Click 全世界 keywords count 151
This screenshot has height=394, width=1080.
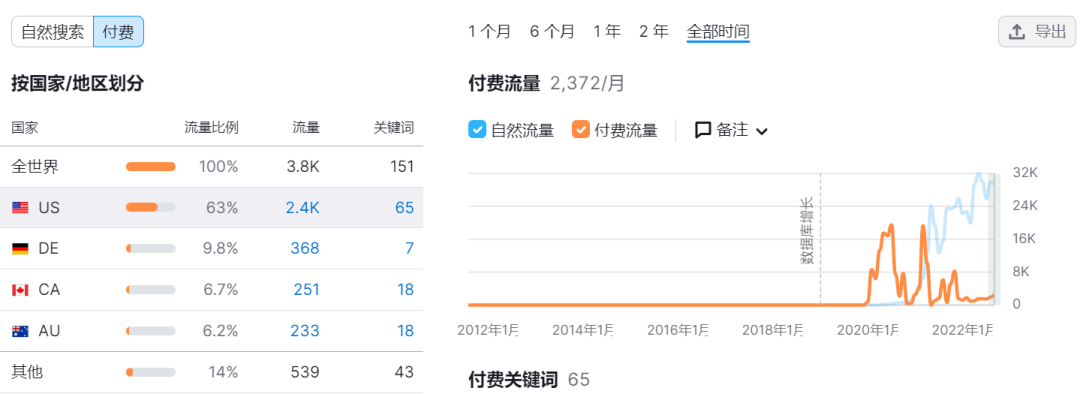402,167
